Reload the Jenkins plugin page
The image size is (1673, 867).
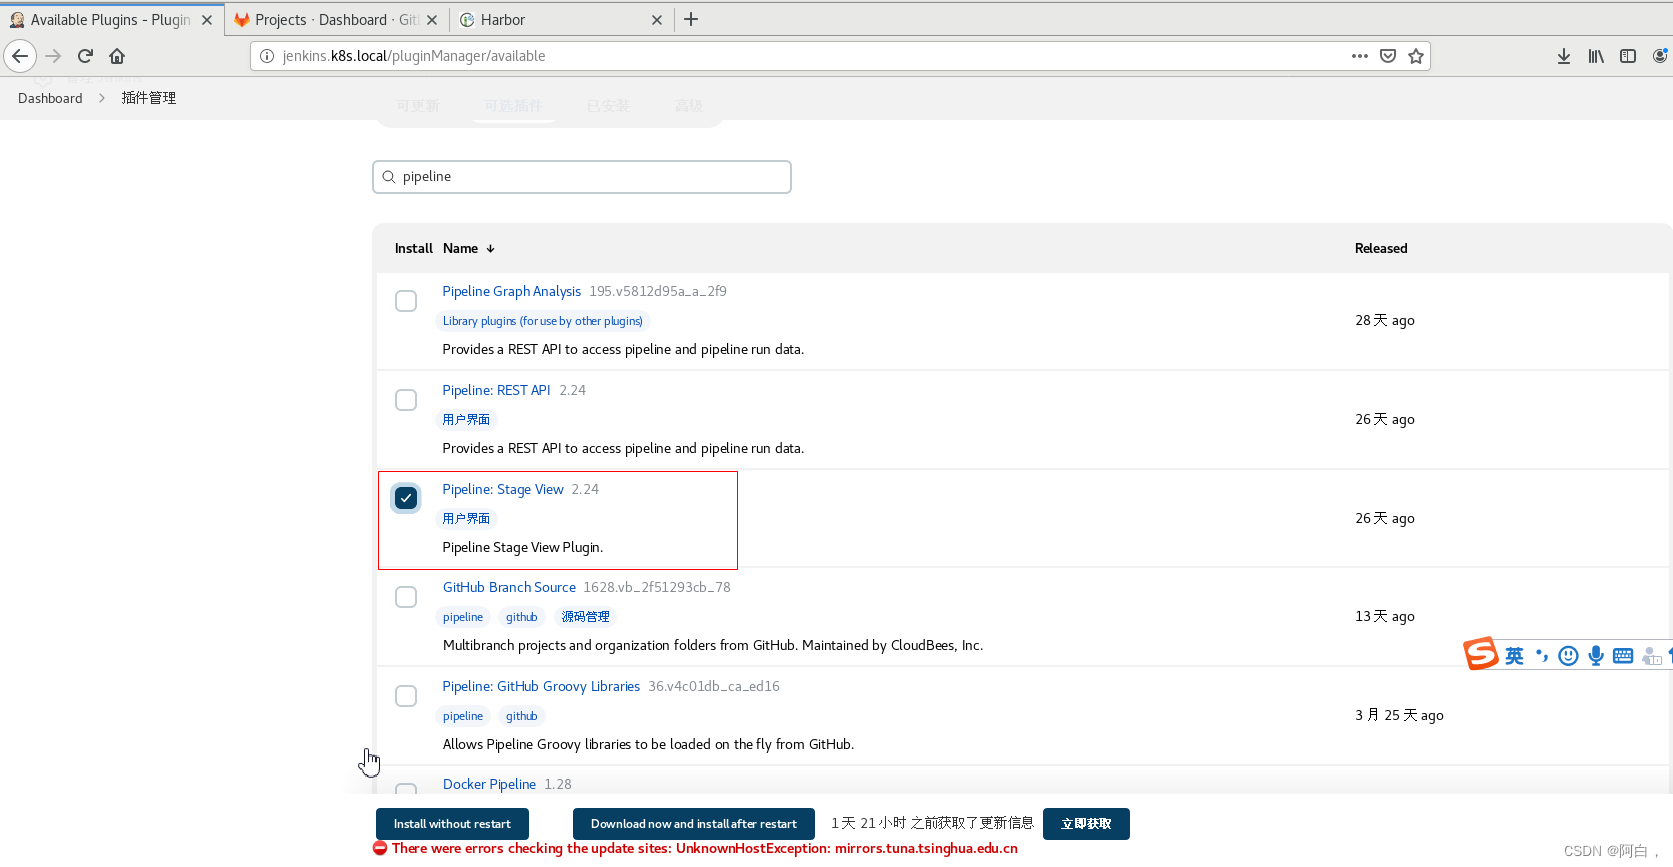point(86,56)
